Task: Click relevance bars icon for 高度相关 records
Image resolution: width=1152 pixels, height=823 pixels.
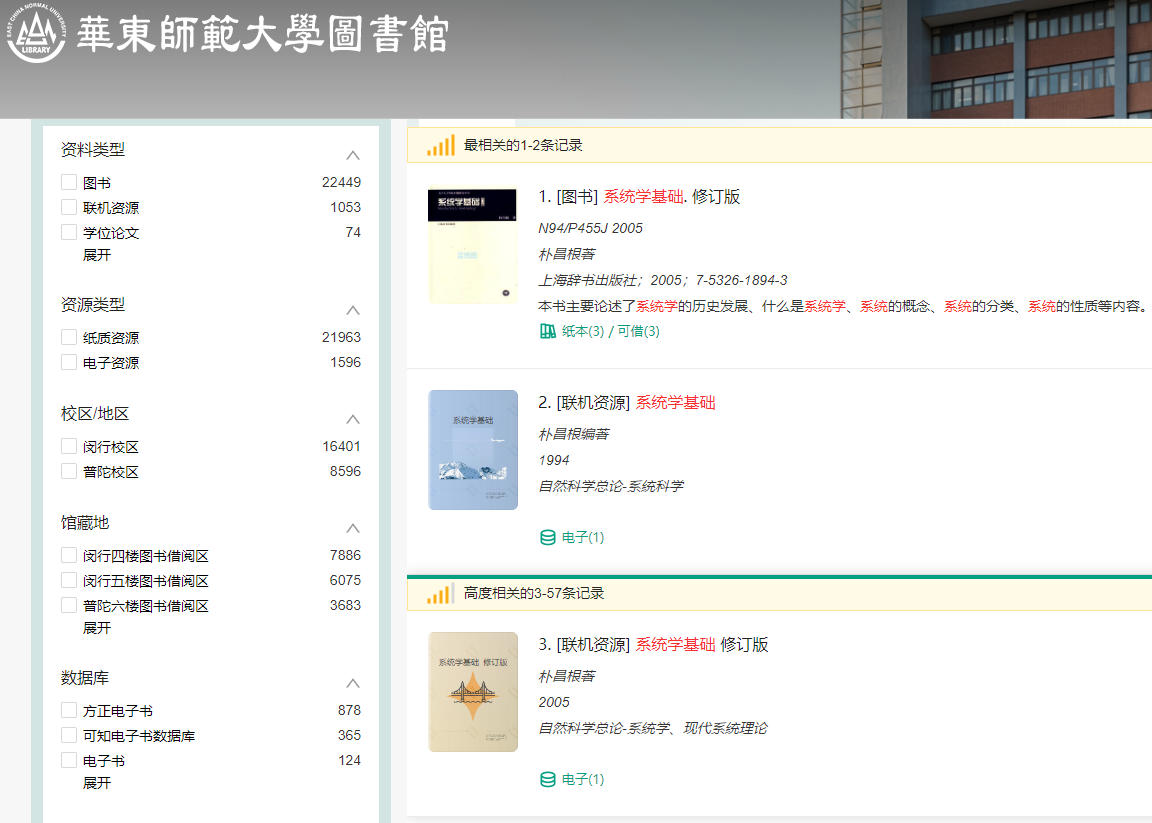Action: (440, 593)
